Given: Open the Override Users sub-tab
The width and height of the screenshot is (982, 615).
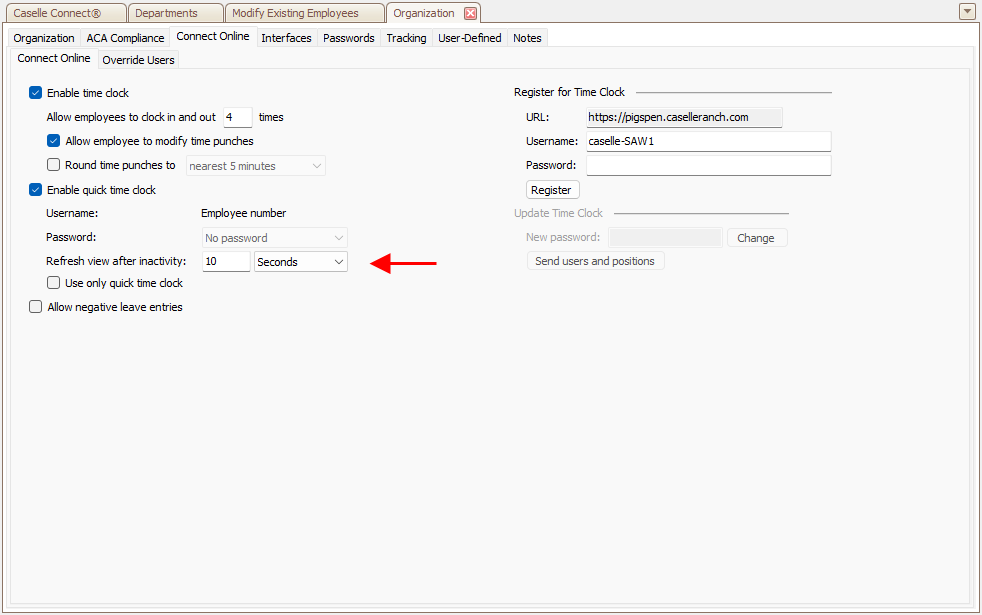Looking at the screenshot, I should pos(138,60).
